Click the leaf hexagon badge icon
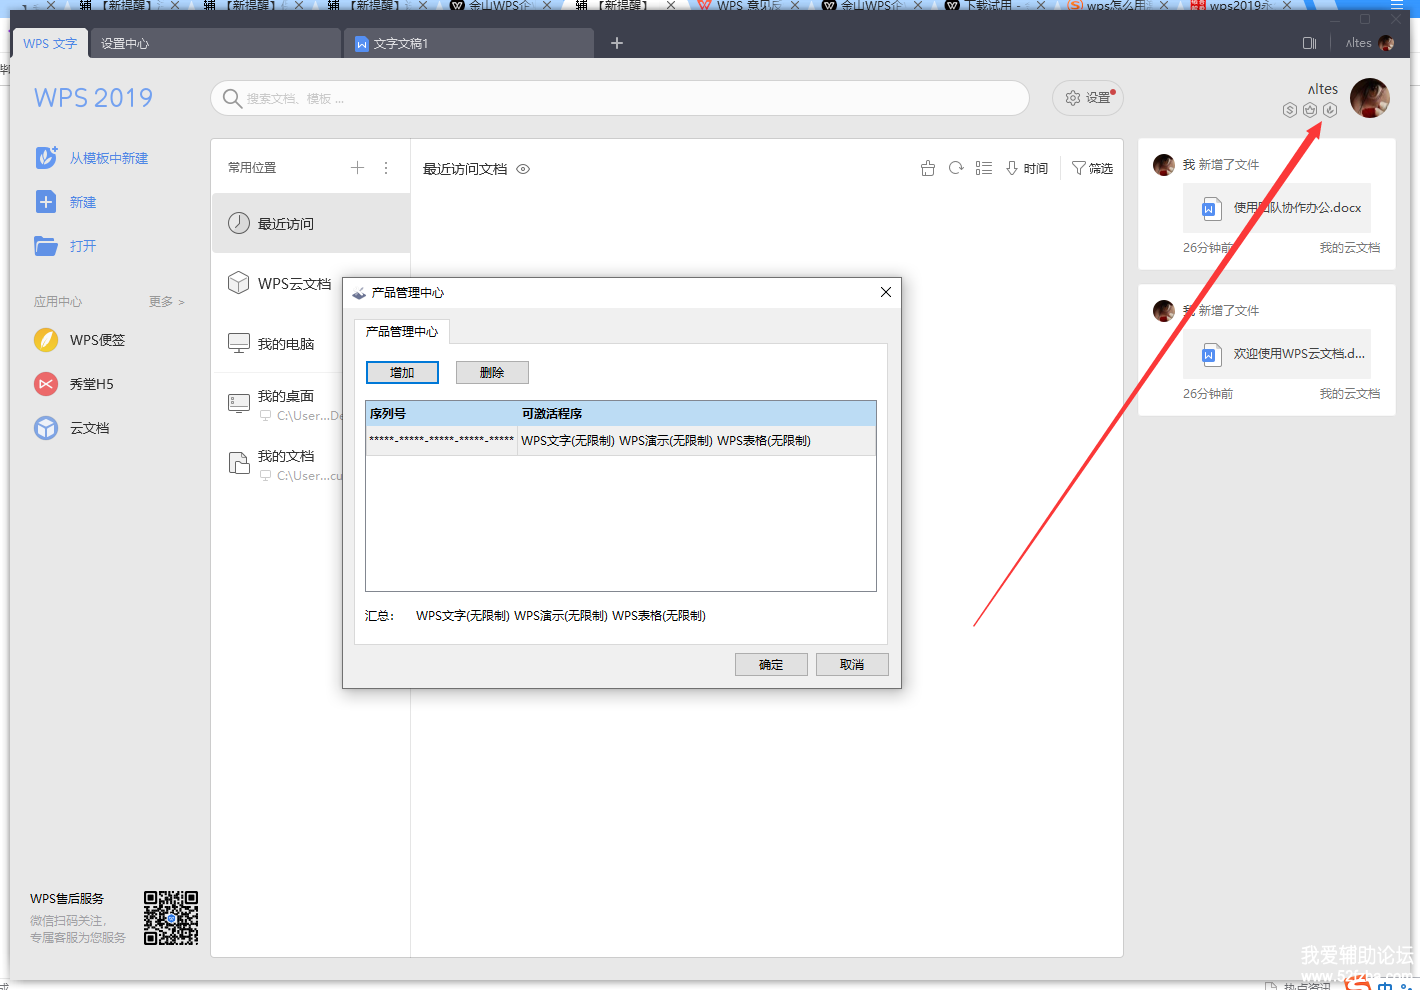The image size is (1420, 990). 1330,110
